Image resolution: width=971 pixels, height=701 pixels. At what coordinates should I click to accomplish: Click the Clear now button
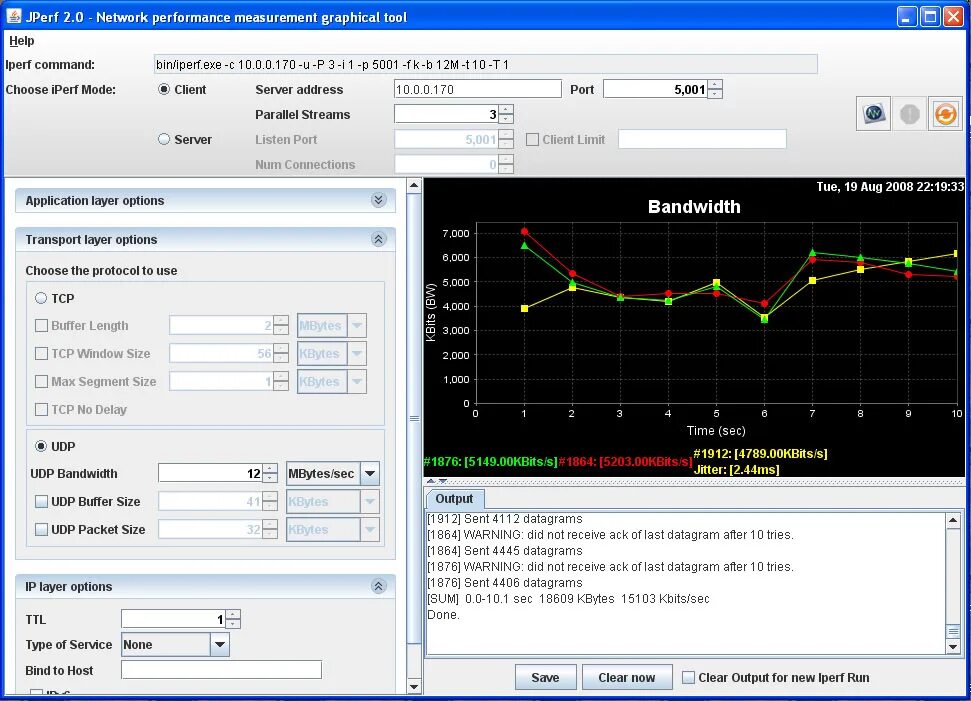(627, 677)
